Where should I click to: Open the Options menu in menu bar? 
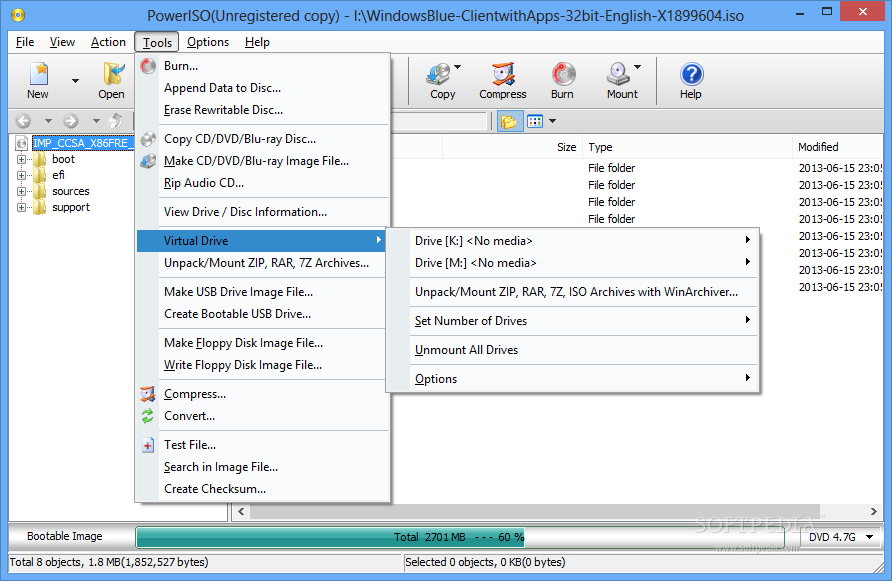208,42
